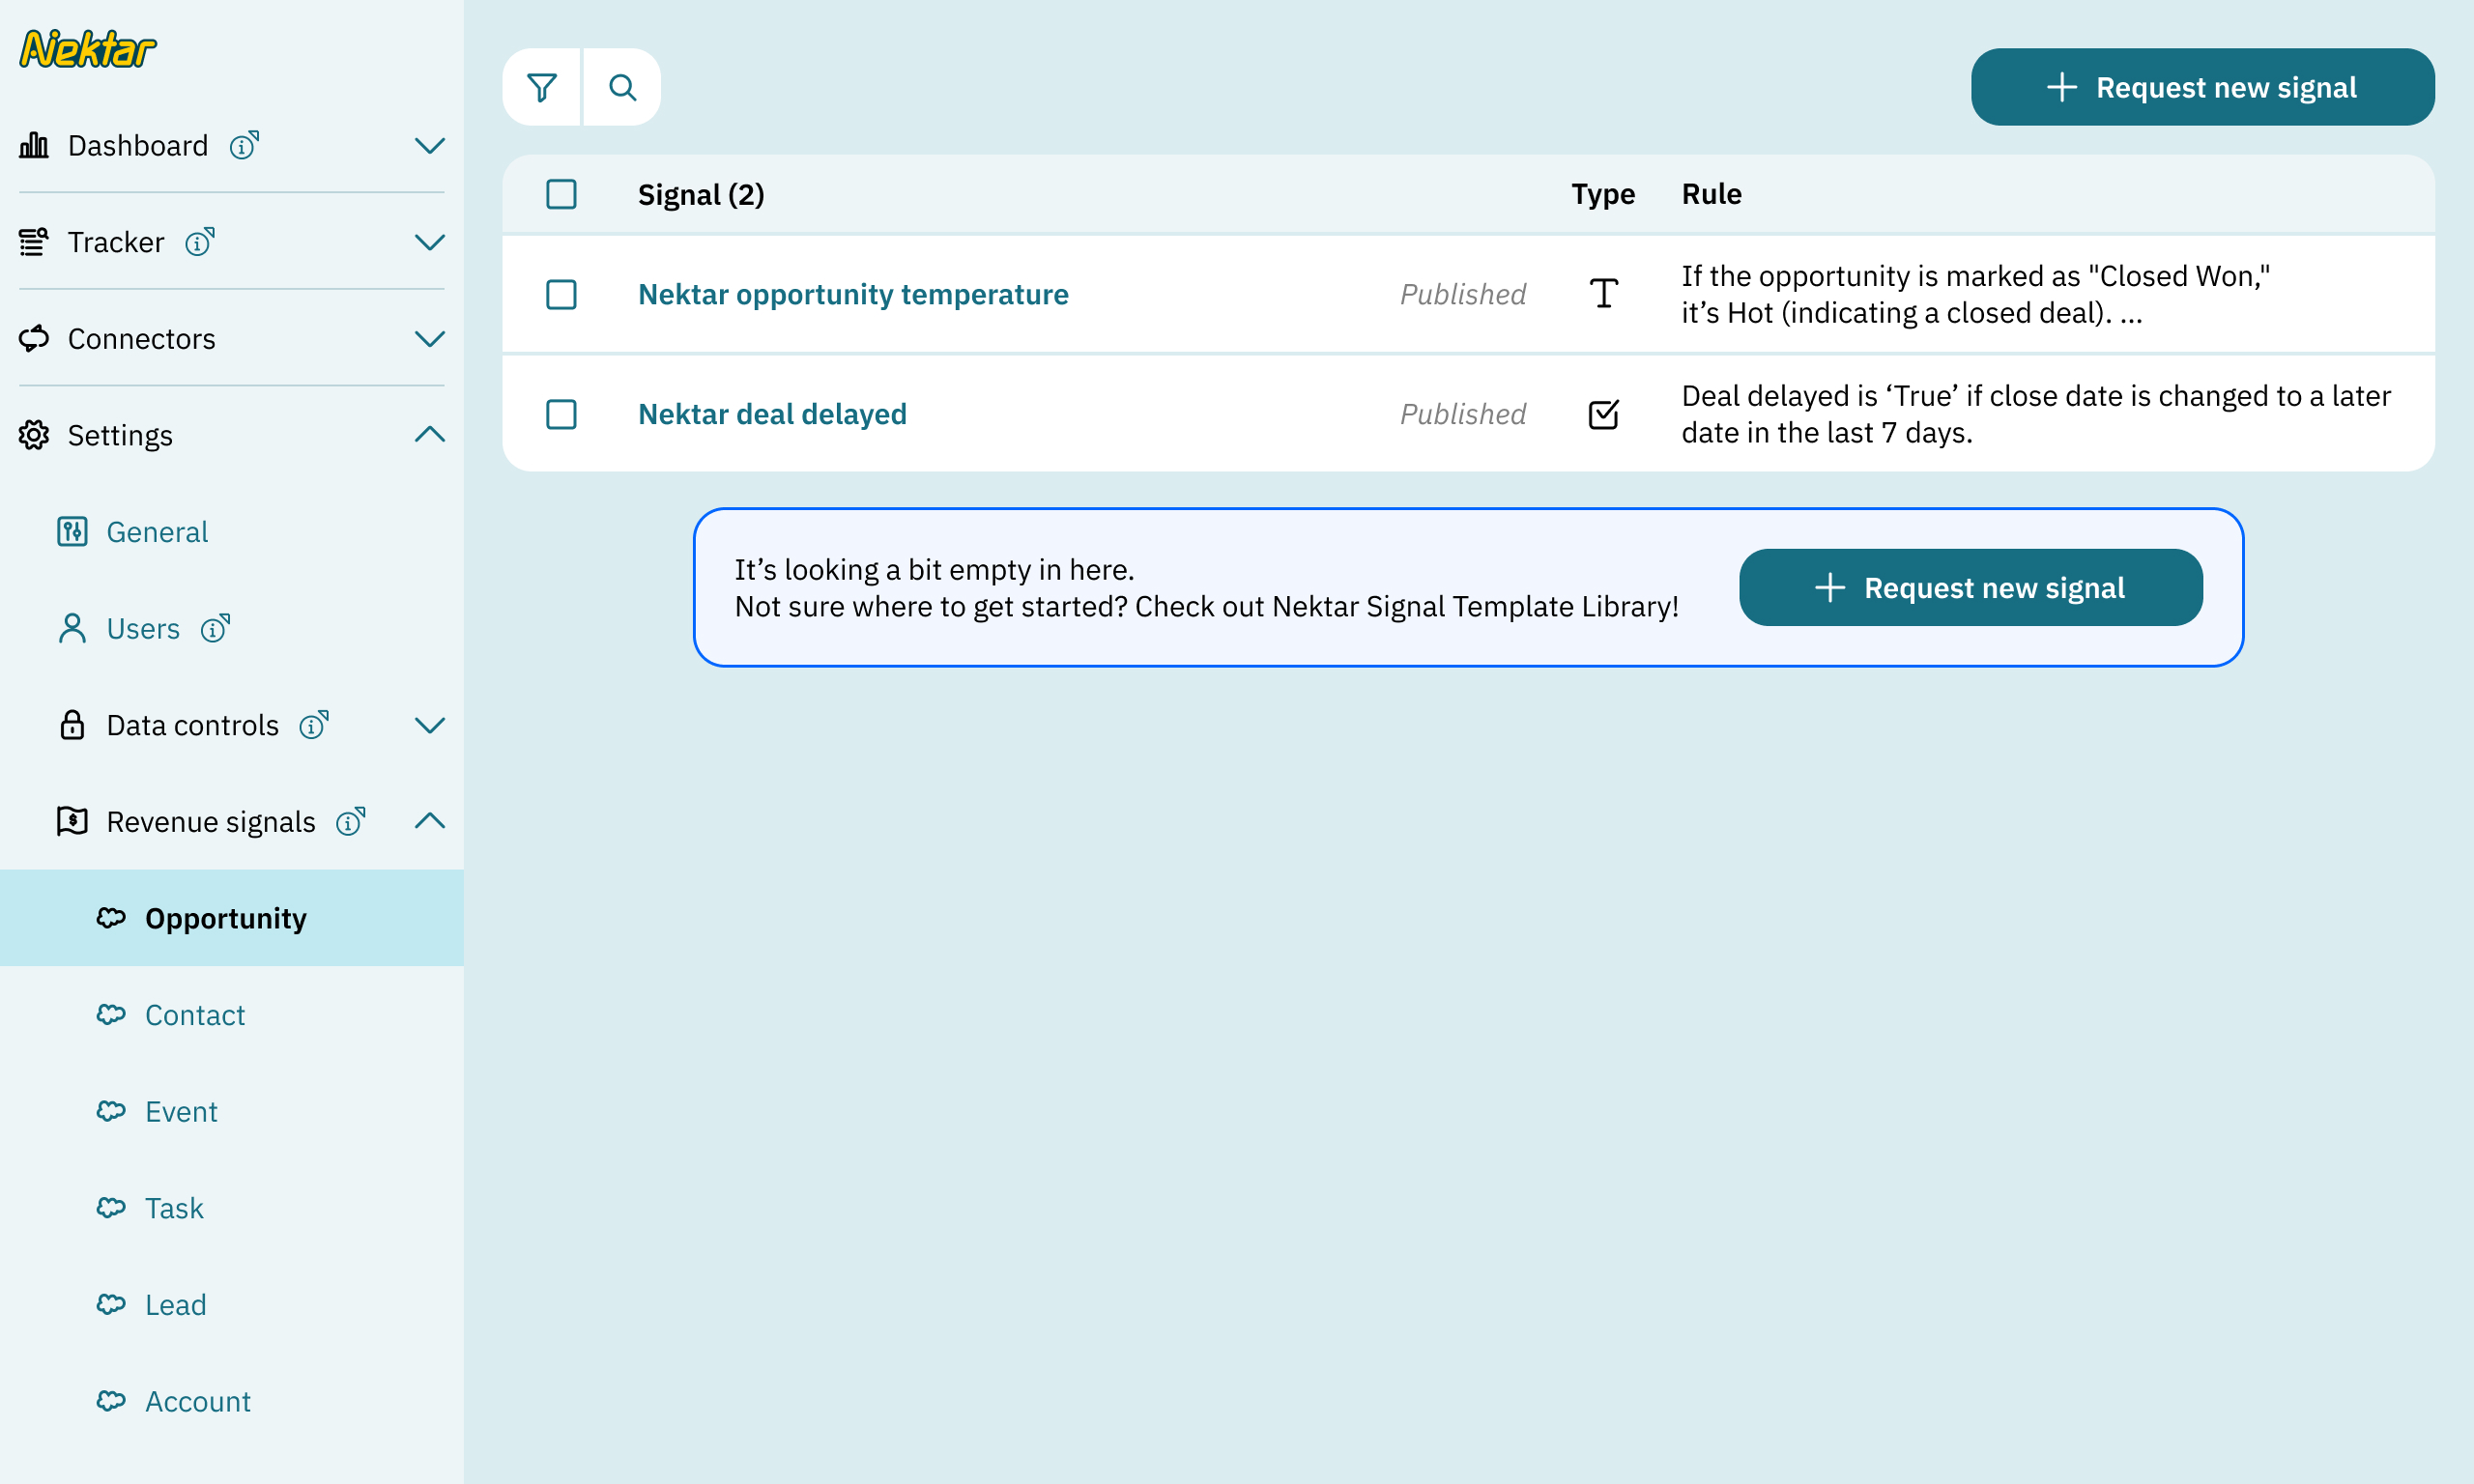The width and height of the screenshot is (2474, 1484).
Task: Open Tracker info icon
Action: point(199,242)
